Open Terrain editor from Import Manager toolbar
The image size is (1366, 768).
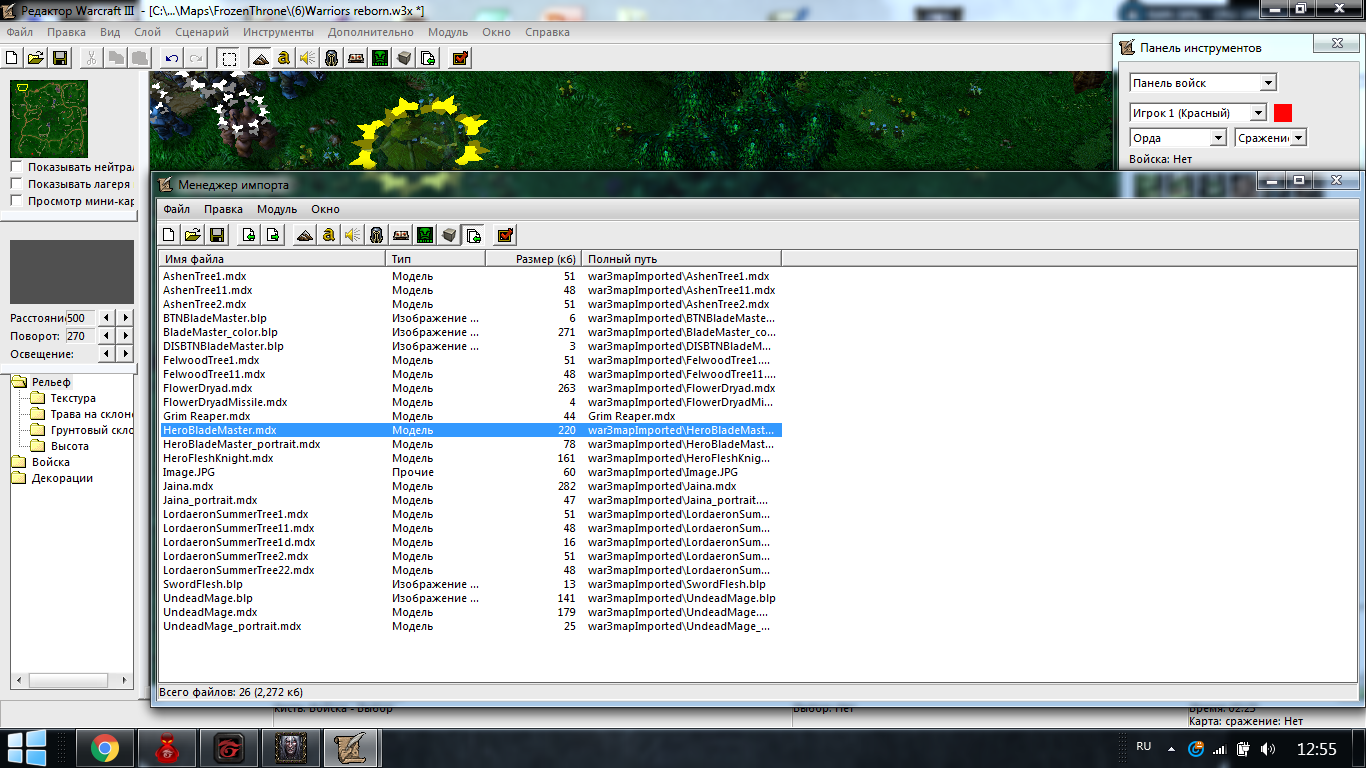(x=304, y=235)
